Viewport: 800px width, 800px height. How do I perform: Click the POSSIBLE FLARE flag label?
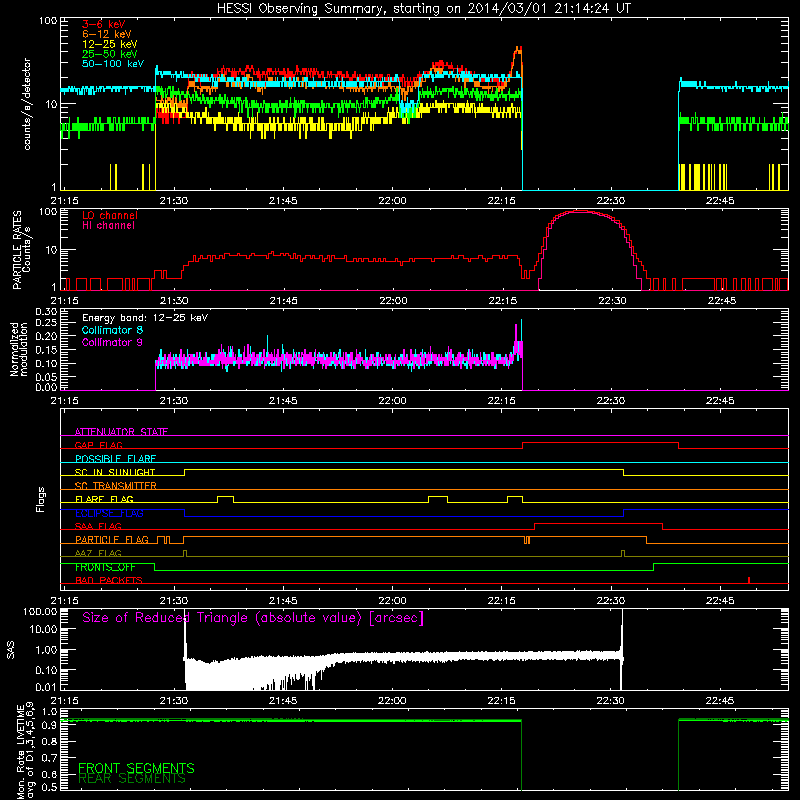pos(115,459)
